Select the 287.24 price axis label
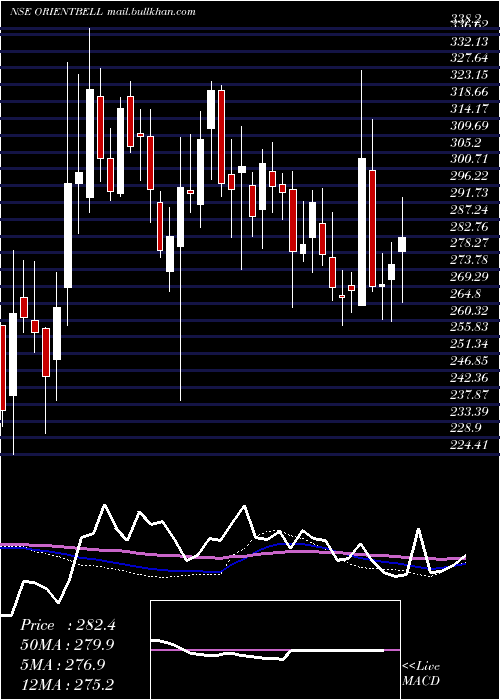Image resolution: width=500 pixels, height=700 pixels. click(x=468, y=209)
